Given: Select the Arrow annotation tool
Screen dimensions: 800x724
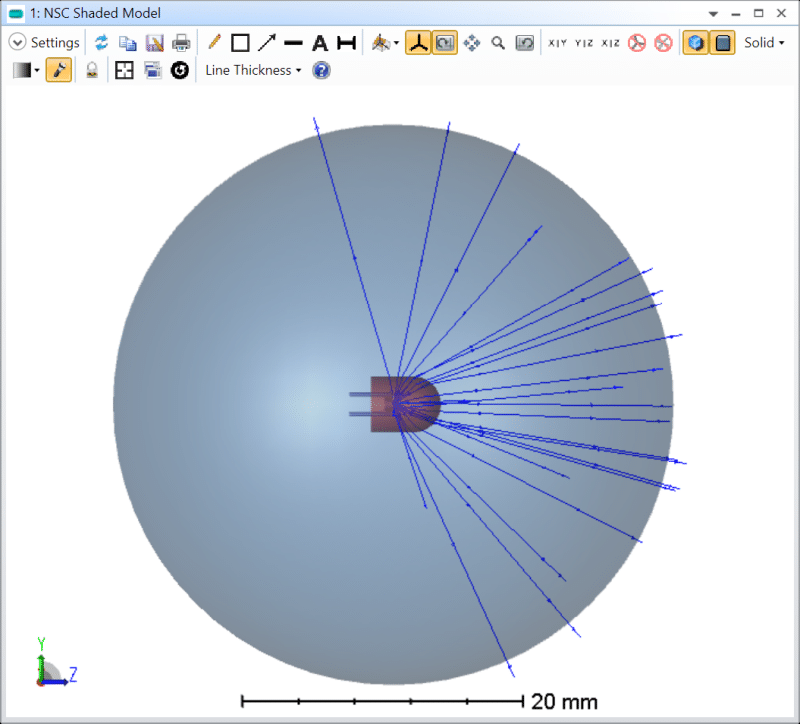Looking at the screenshot, I should [266, 43].
